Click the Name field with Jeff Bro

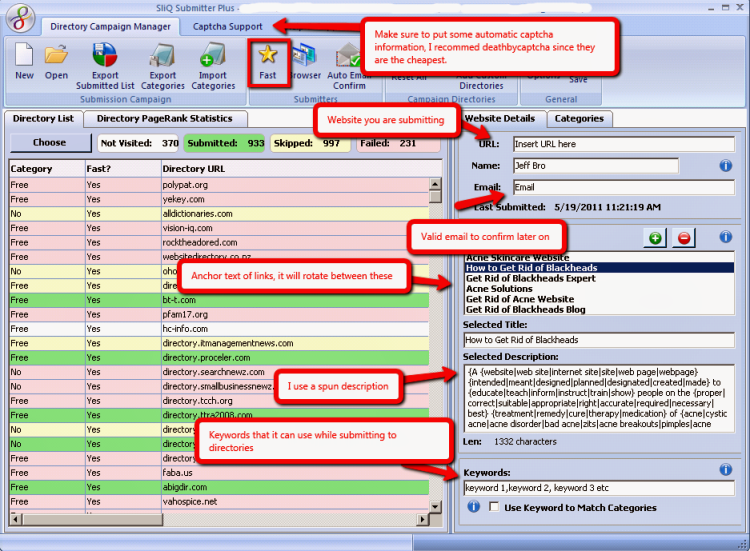point(596,165)
